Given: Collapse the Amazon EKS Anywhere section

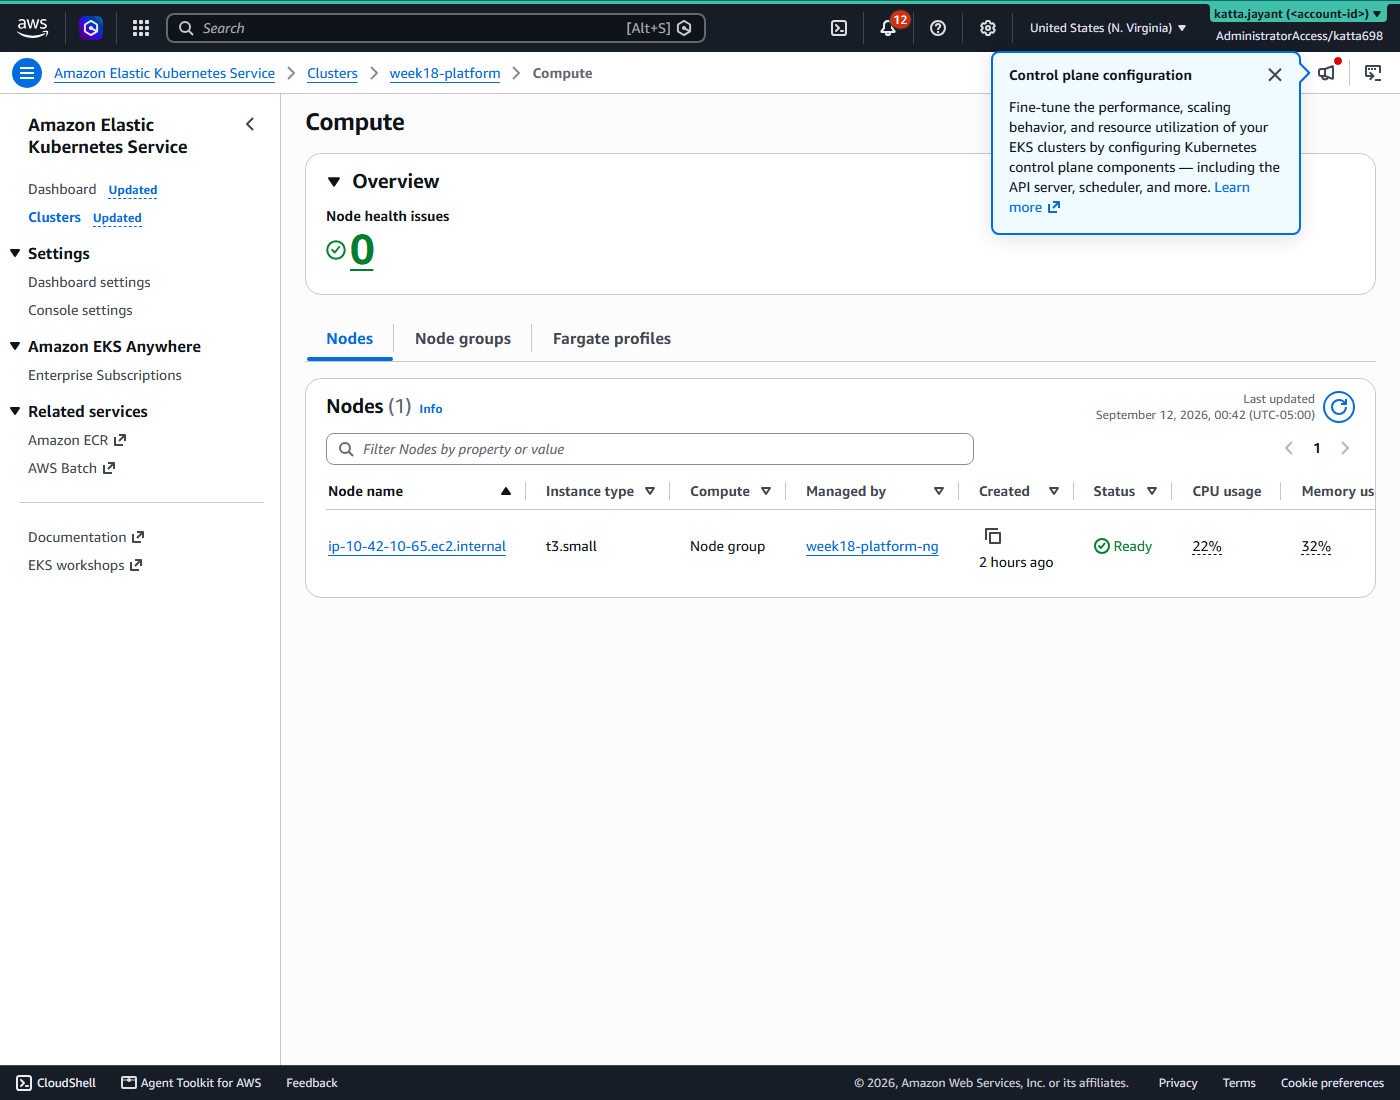Looking at the screenshot, I should (15, 346).
